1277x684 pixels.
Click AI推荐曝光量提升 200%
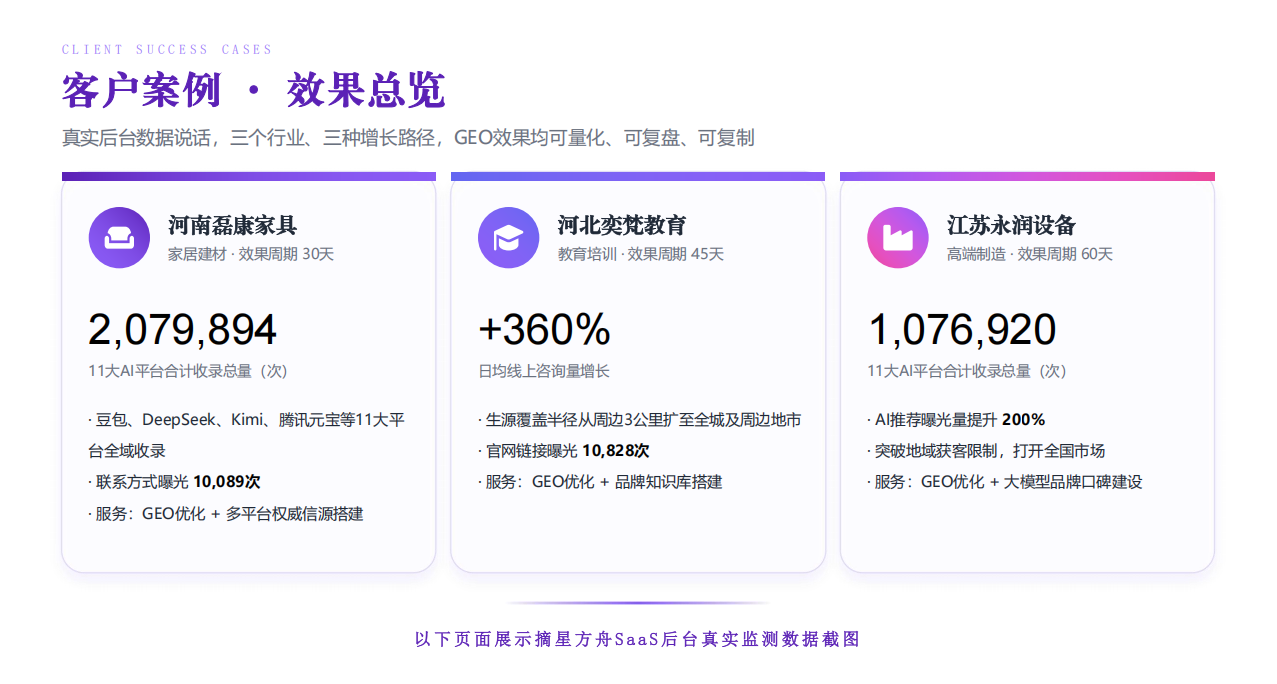pos(956,420)
